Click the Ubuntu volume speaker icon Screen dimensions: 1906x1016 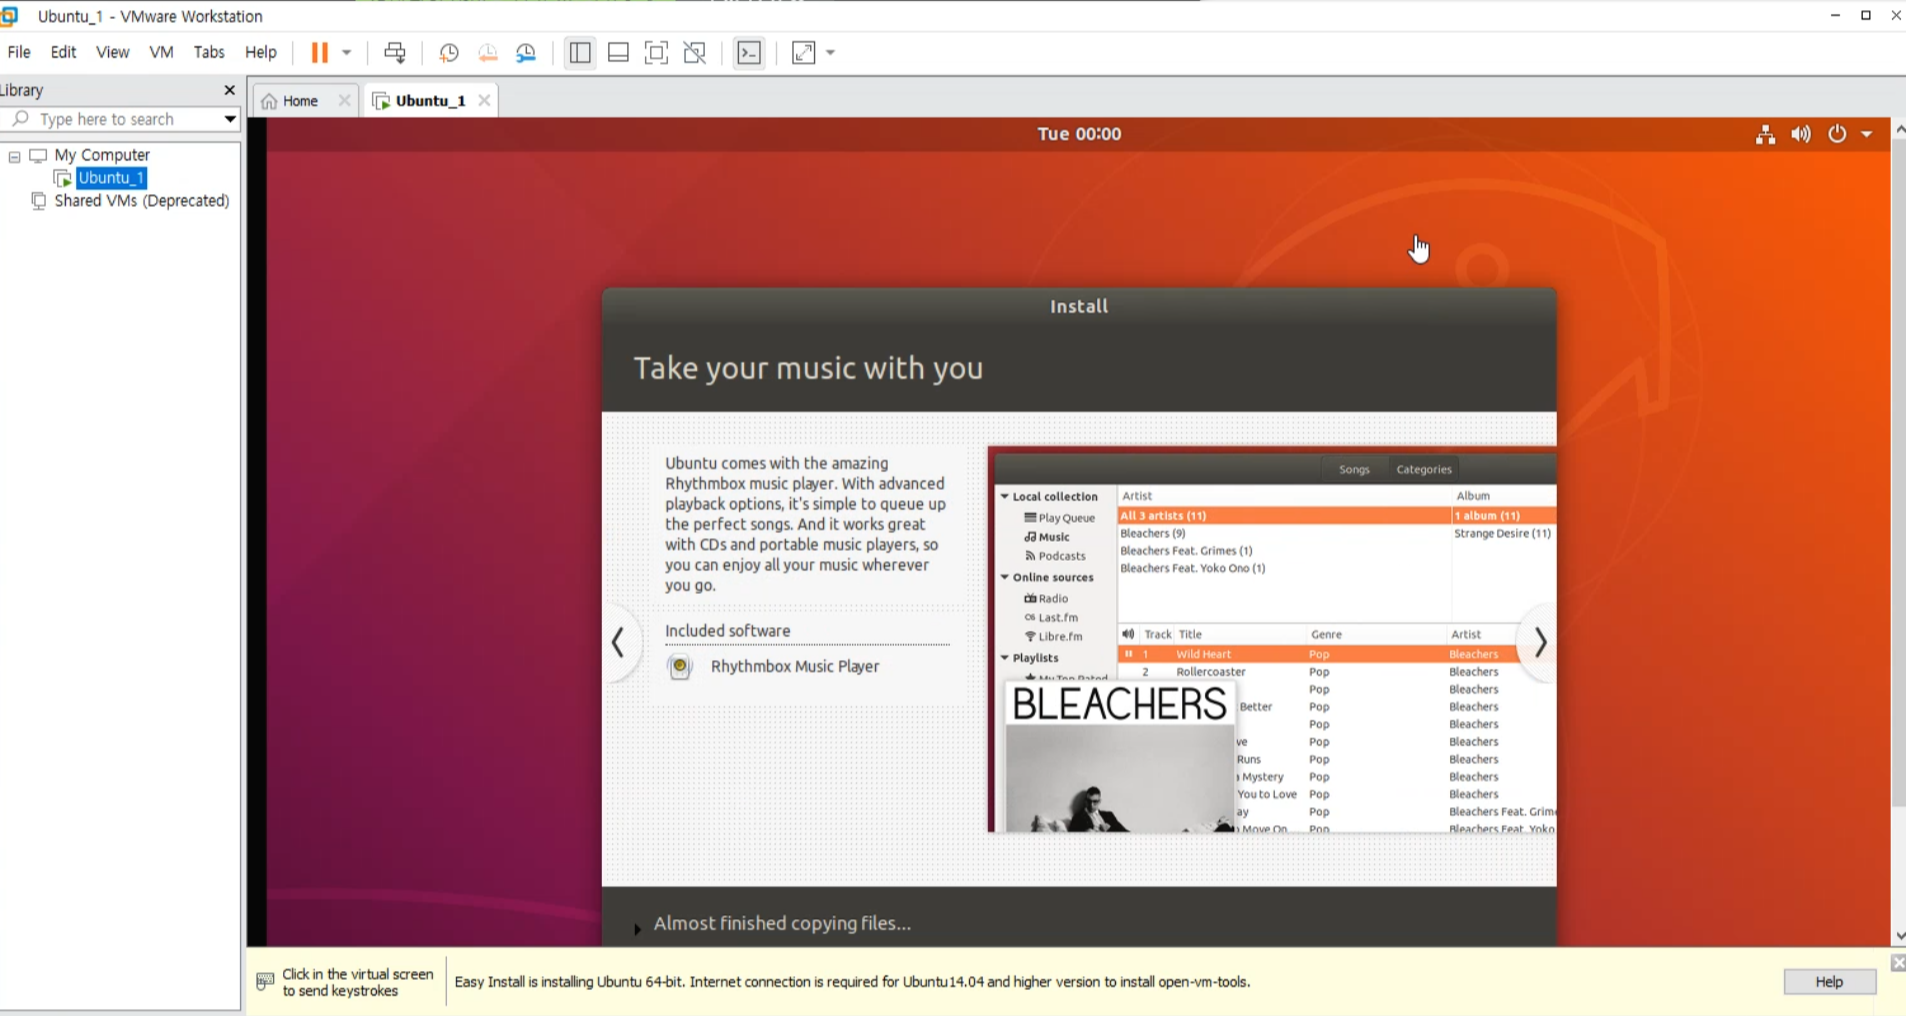(1801, 134)
